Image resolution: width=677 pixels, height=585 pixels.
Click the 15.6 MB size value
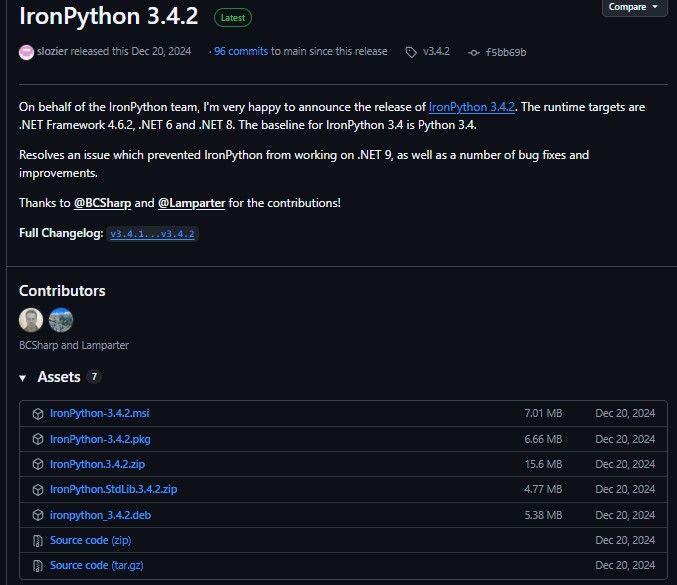pyautogui.click(x=543, y=464)
